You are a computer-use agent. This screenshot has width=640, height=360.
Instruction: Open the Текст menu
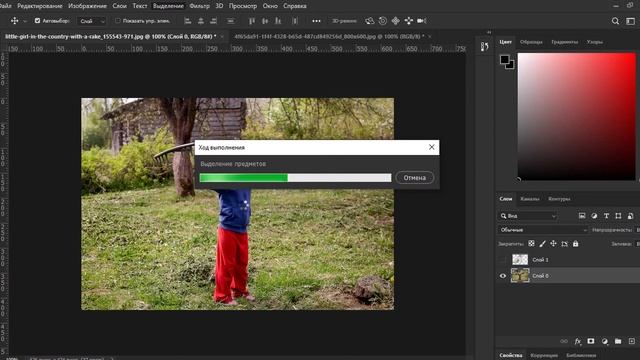coord(140,6)
